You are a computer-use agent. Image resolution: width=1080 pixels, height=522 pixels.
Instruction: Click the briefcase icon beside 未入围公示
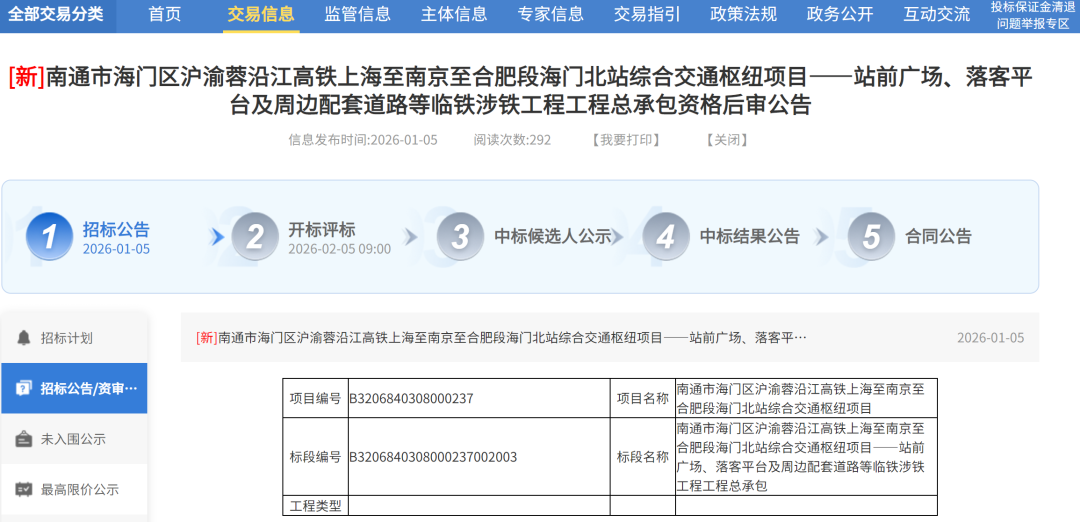pyautogui.click(x=24, y=439)
